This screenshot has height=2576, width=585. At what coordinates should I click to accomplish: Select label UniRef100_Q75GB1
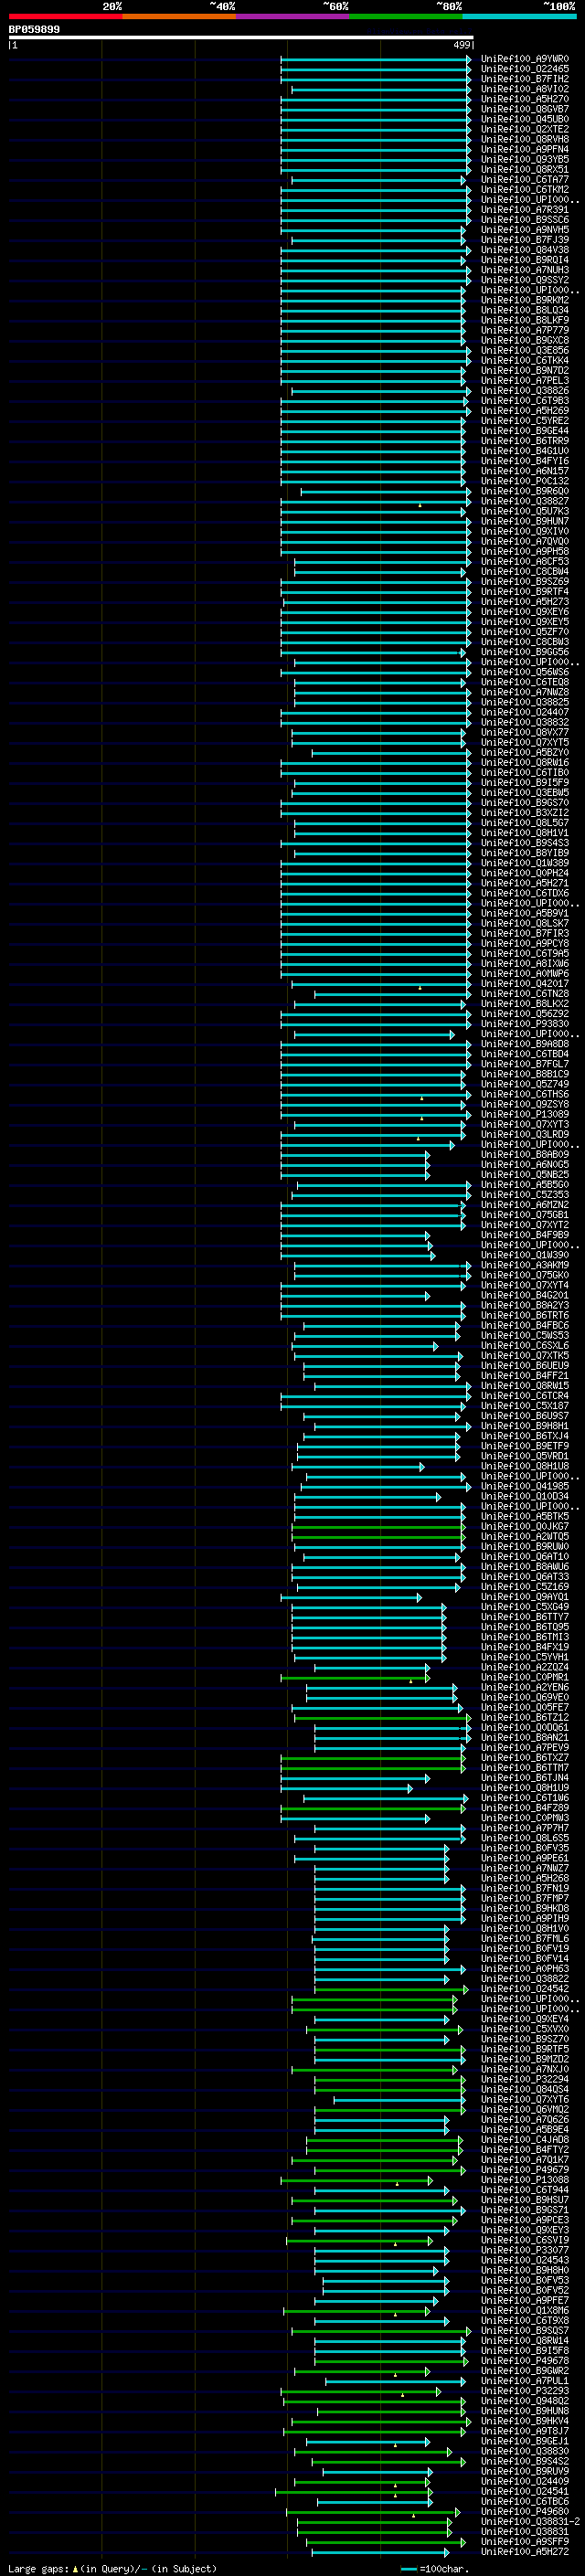(x=524, y=1215)
